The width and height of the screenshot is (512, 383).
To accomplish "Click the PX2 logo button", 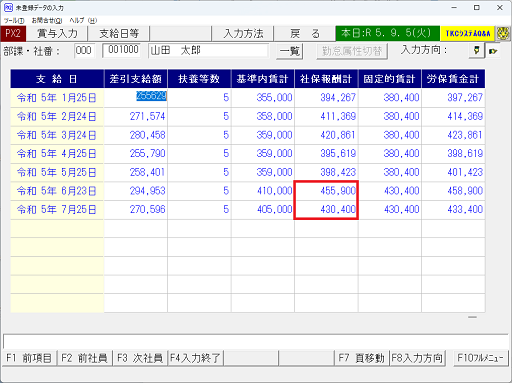I will pyautogui.click(x=13, y=34).
